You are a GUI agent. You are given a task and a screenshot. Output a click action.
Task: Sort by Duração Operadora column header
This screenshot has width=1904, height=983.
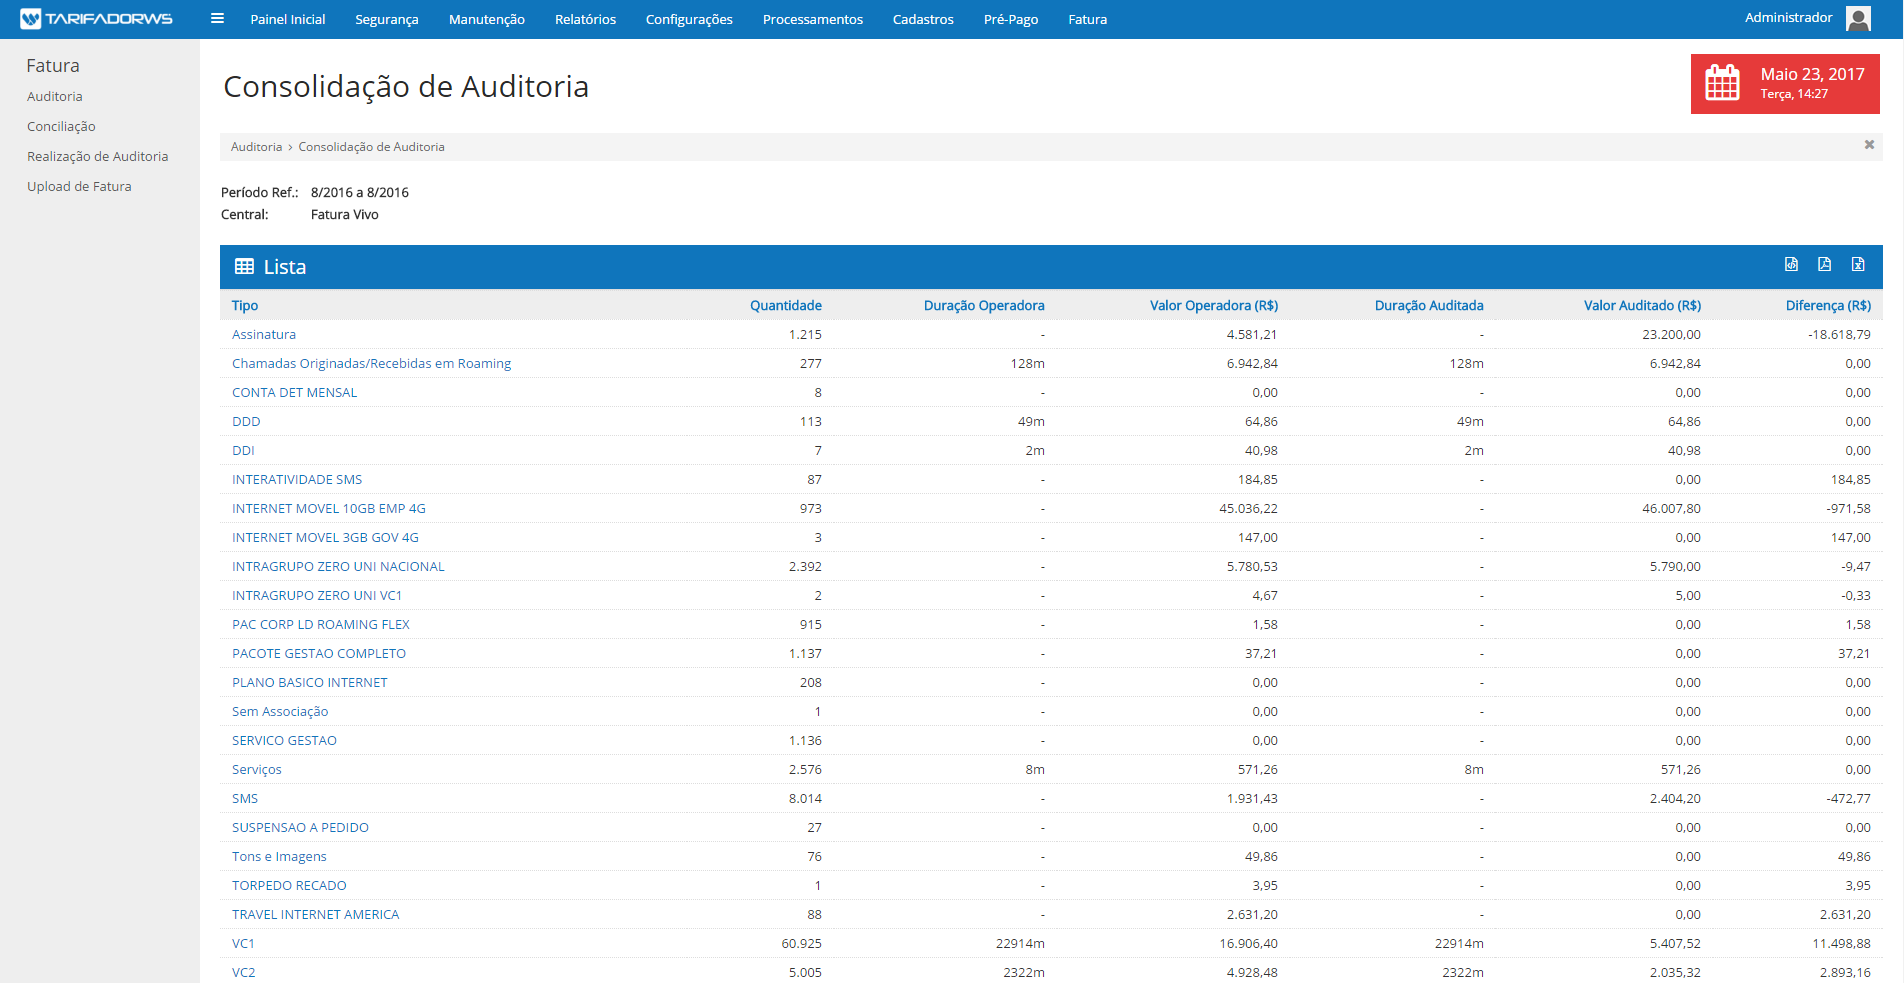[984, 305]
